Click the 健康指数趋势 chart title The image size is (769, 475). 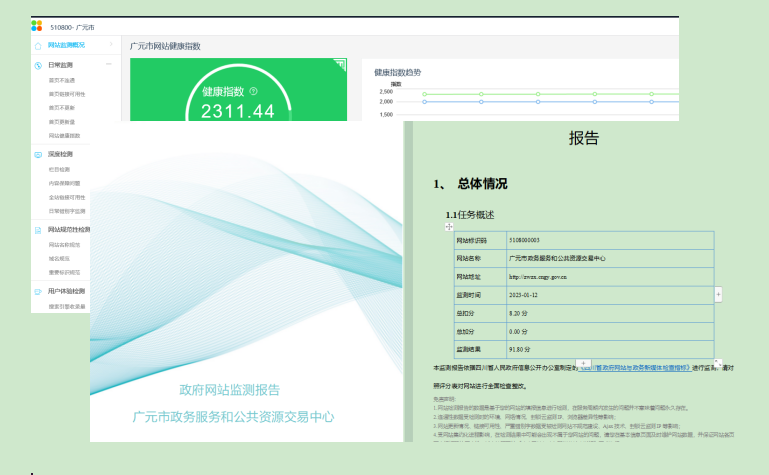coord(398,73)
